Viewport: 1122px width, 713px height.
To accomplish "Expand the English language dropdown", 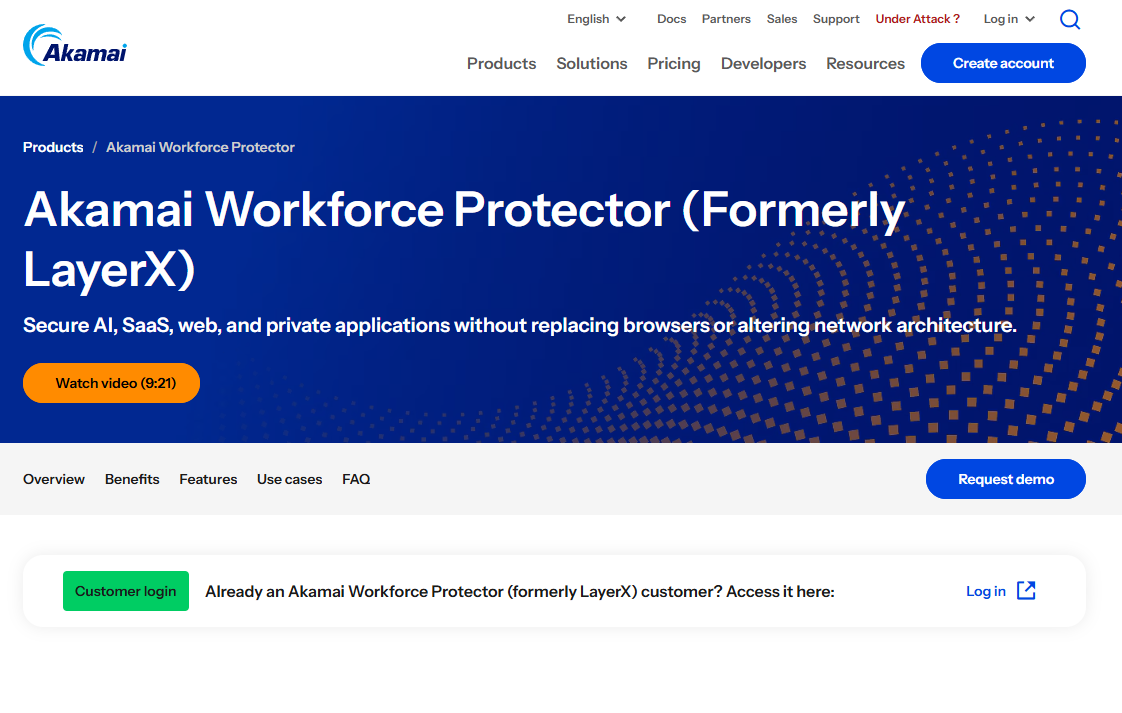I will pos(596,19).
